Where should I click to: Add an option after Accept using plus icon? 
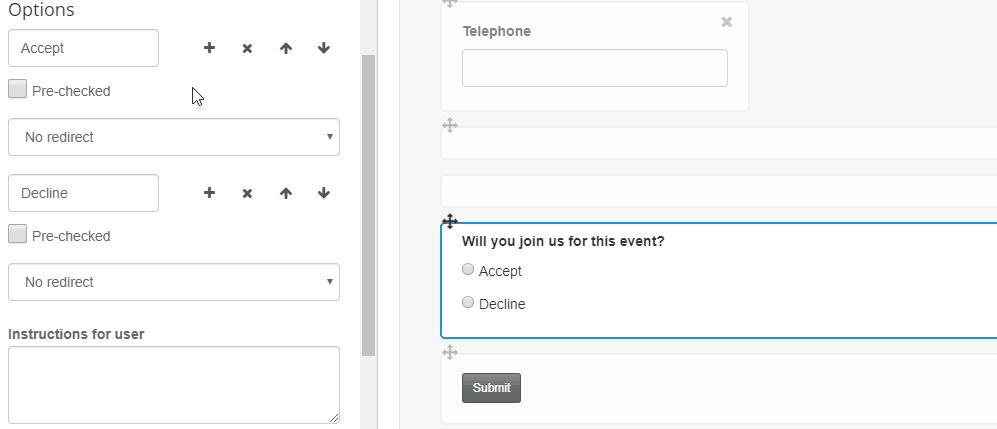point(209,48)
